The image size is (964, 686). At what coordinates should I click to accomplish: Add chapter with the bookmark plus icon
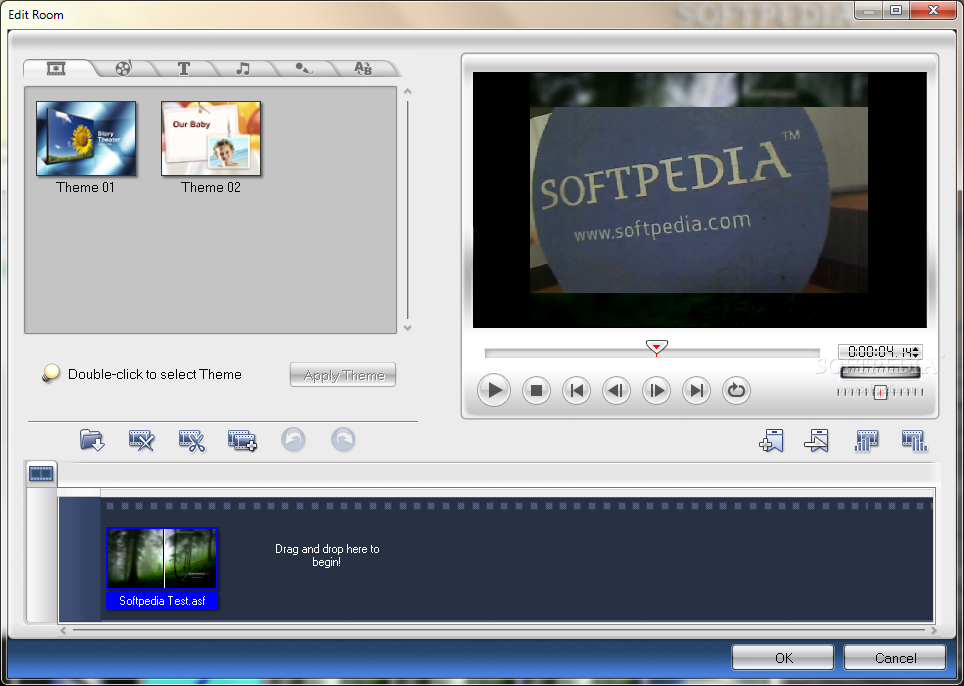(x=772, y=440)
